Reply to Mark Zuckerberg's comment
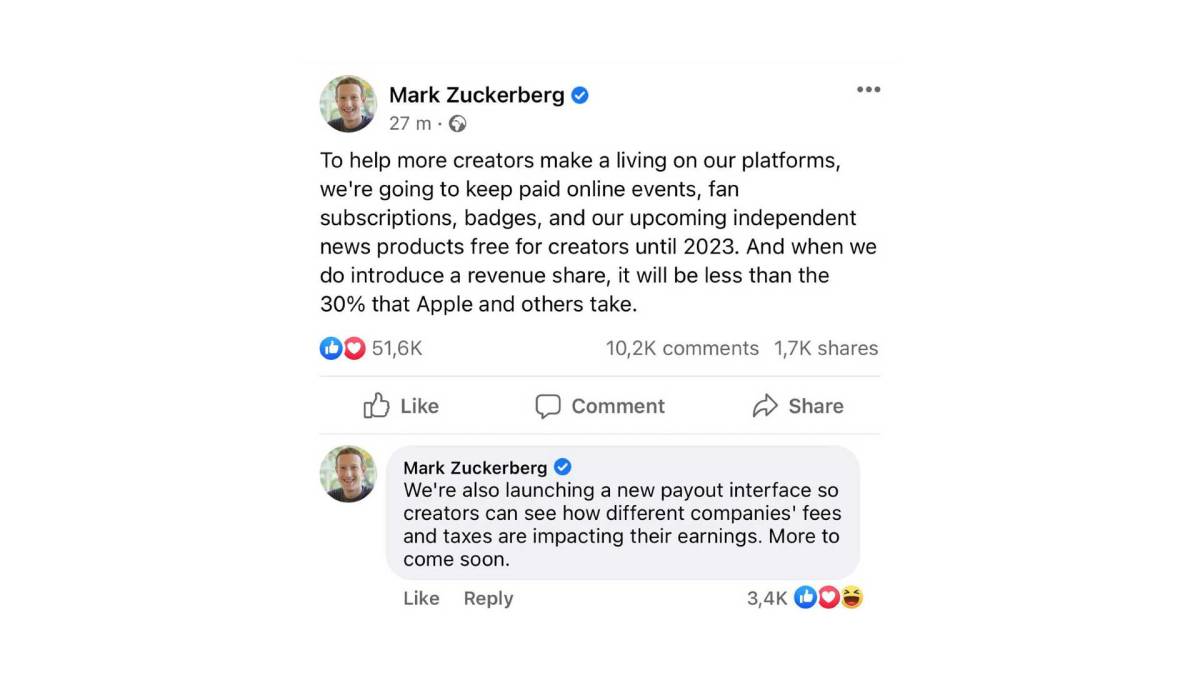Image resolution: width=1200 pixels, height=675 pixels. pyautogui.click(x=488, y=598)
